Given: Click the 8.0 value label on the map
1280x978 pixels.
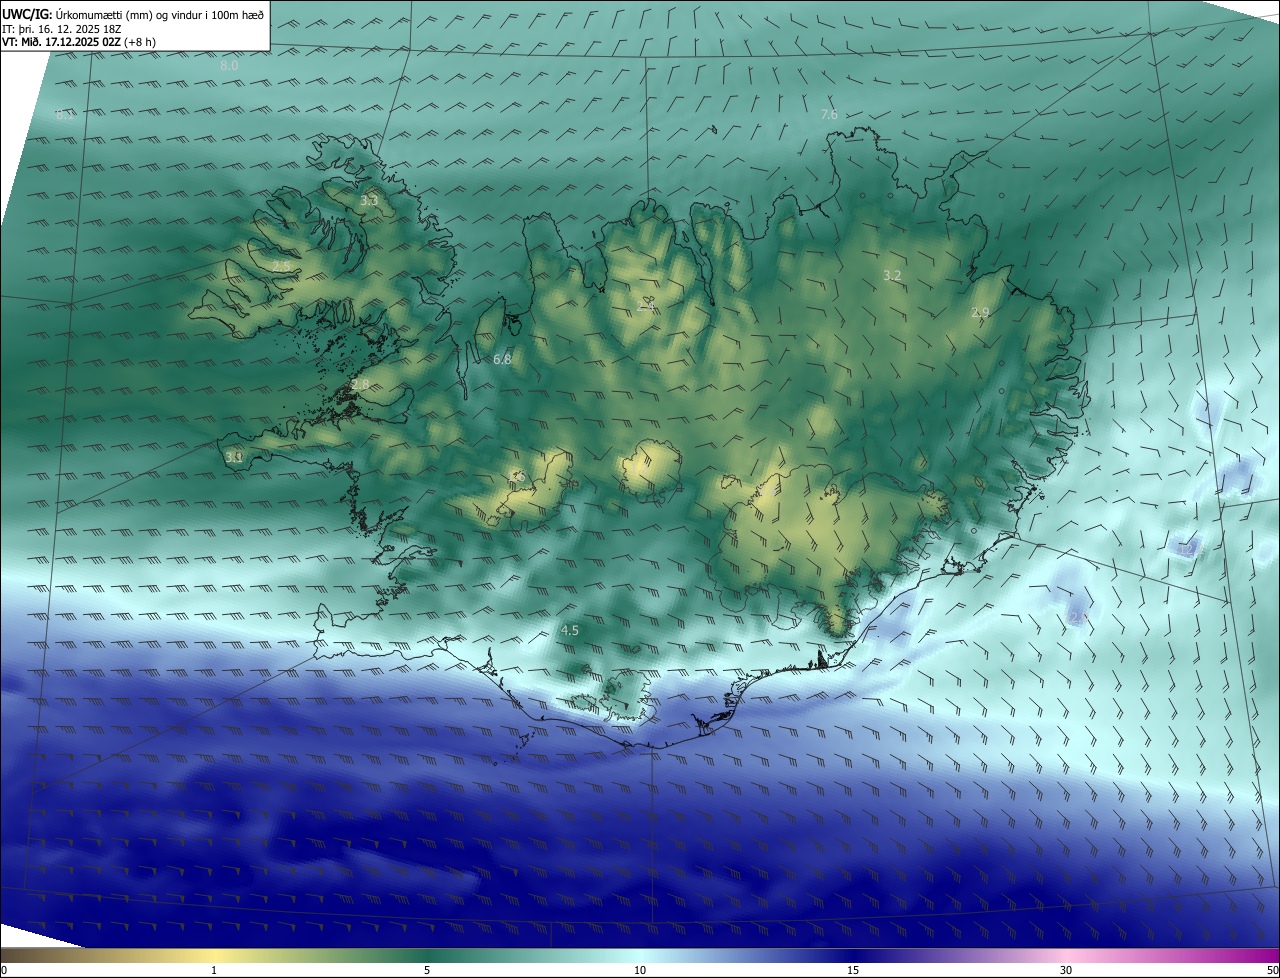Looking at the screenshot, I should click(229, 65).
